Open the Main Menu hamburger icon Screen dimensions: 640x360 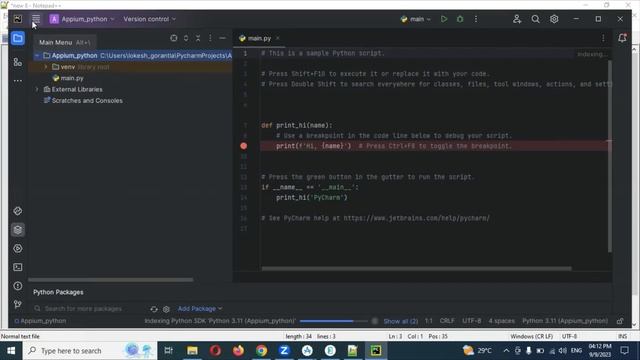[x=36, y=19]
